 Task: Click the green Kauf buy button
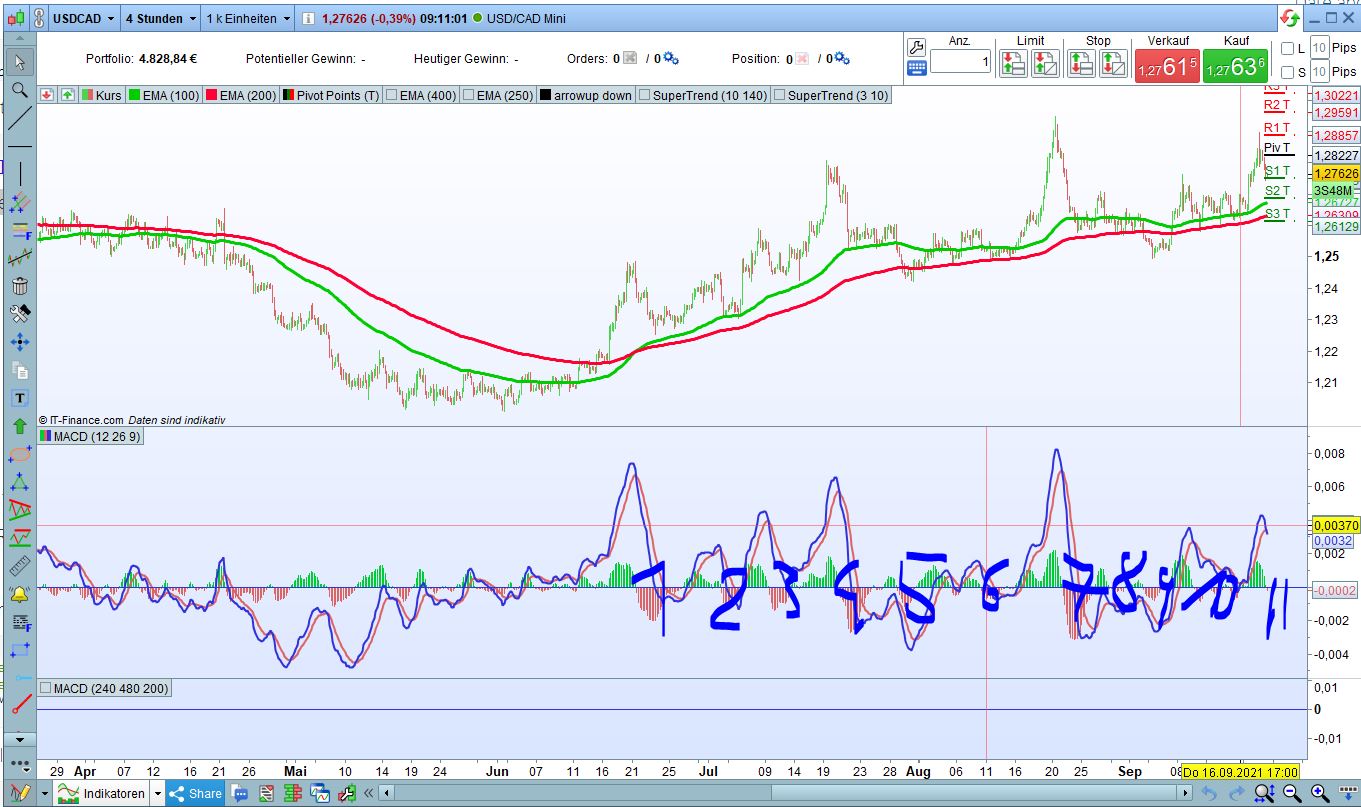[x=1235, y=66]
